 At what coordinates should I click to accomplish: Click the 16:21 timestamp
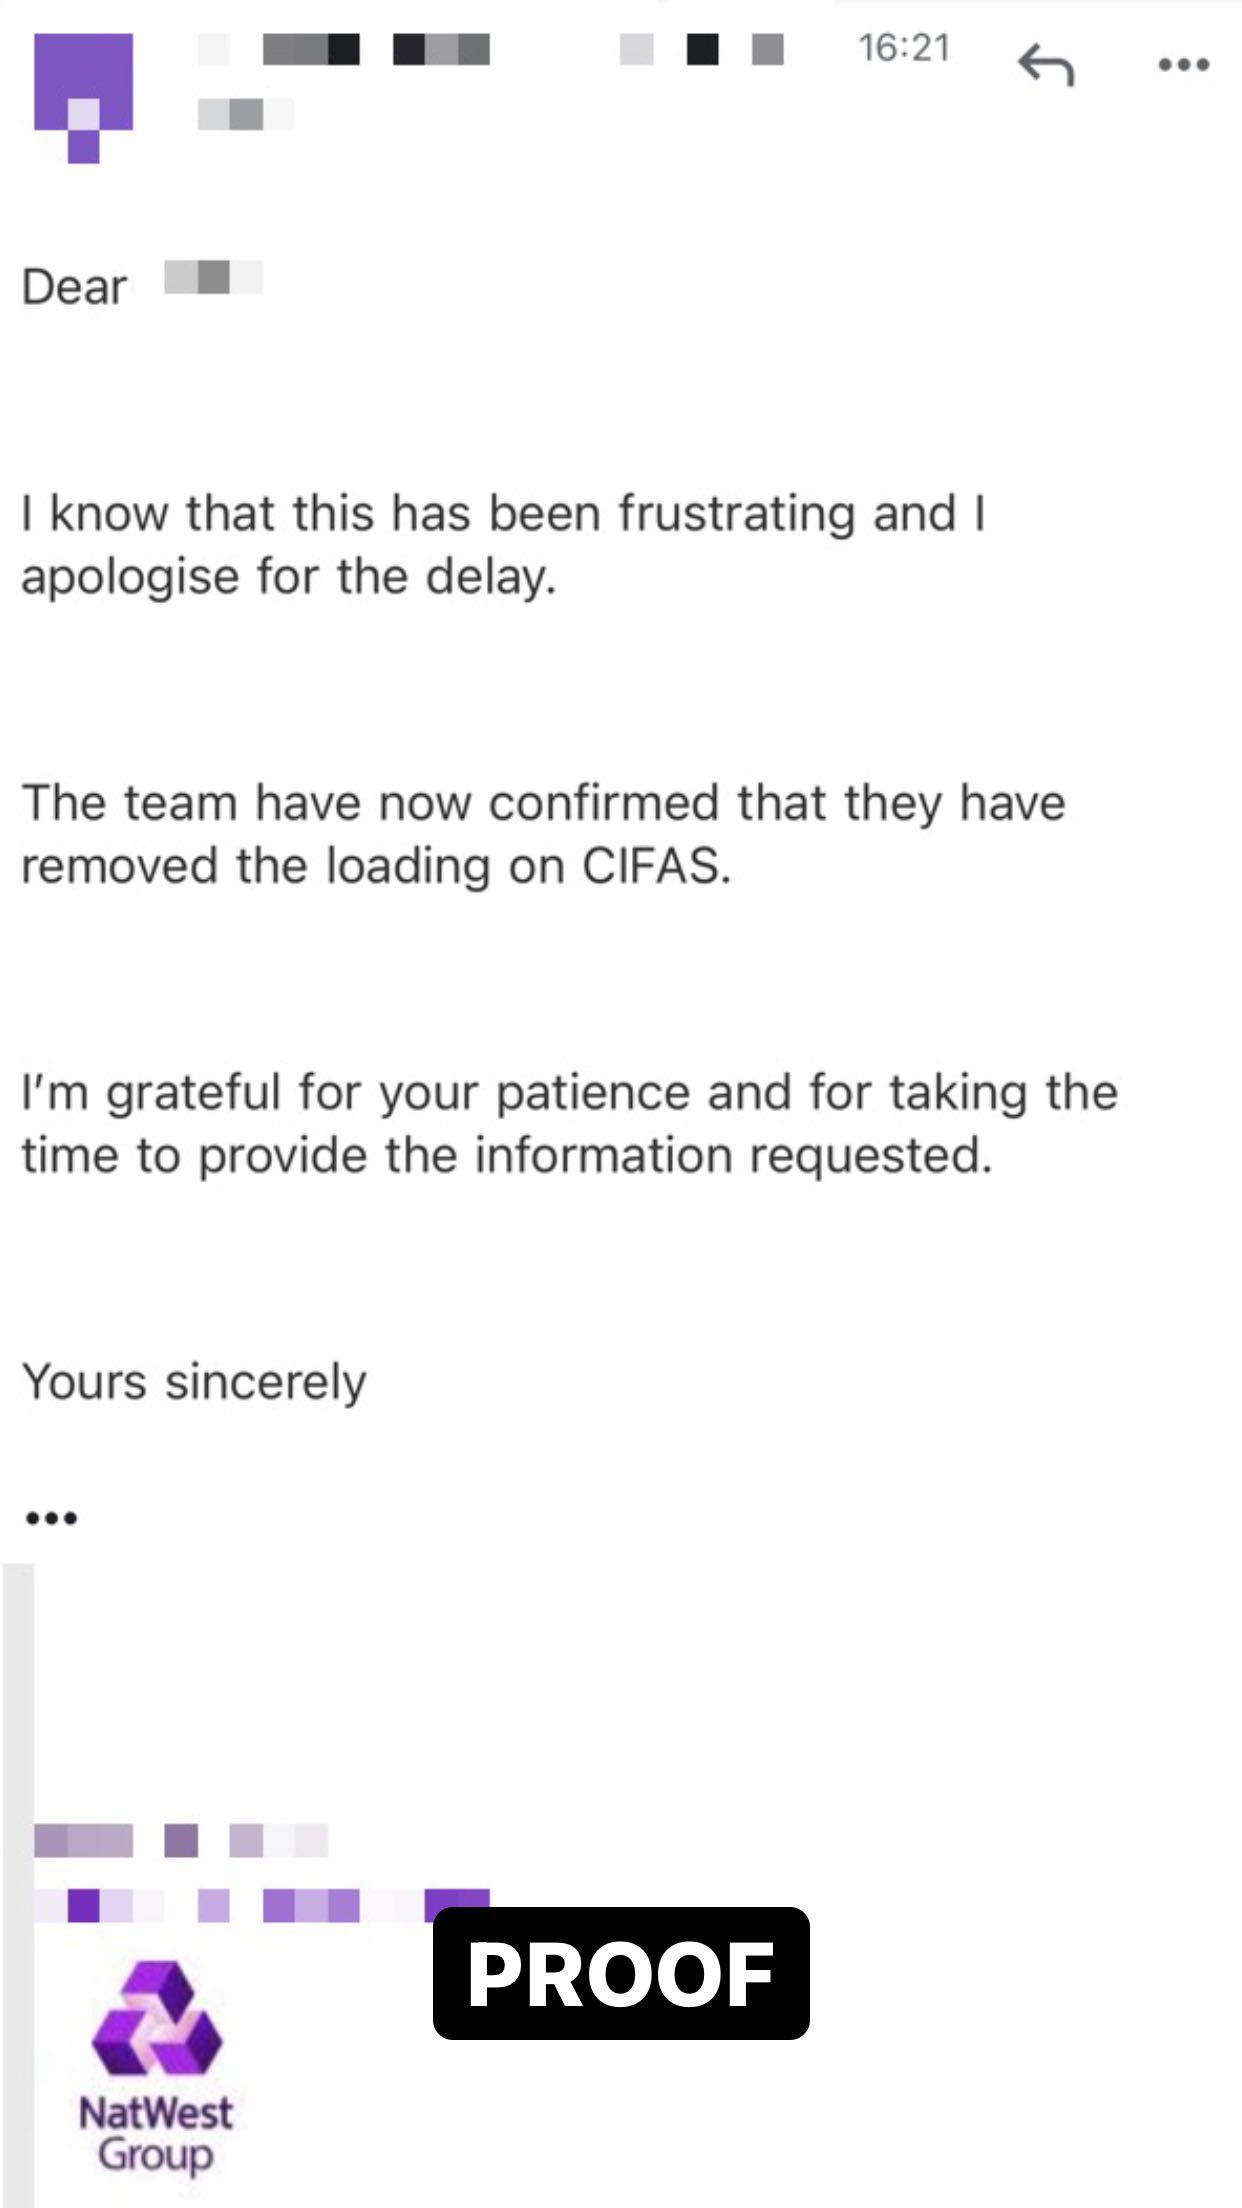tap(903, 48)
